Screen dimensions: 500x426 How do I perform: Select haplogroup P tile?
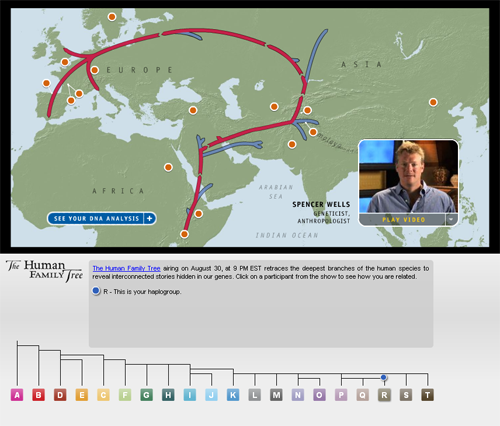coord(341,395)
